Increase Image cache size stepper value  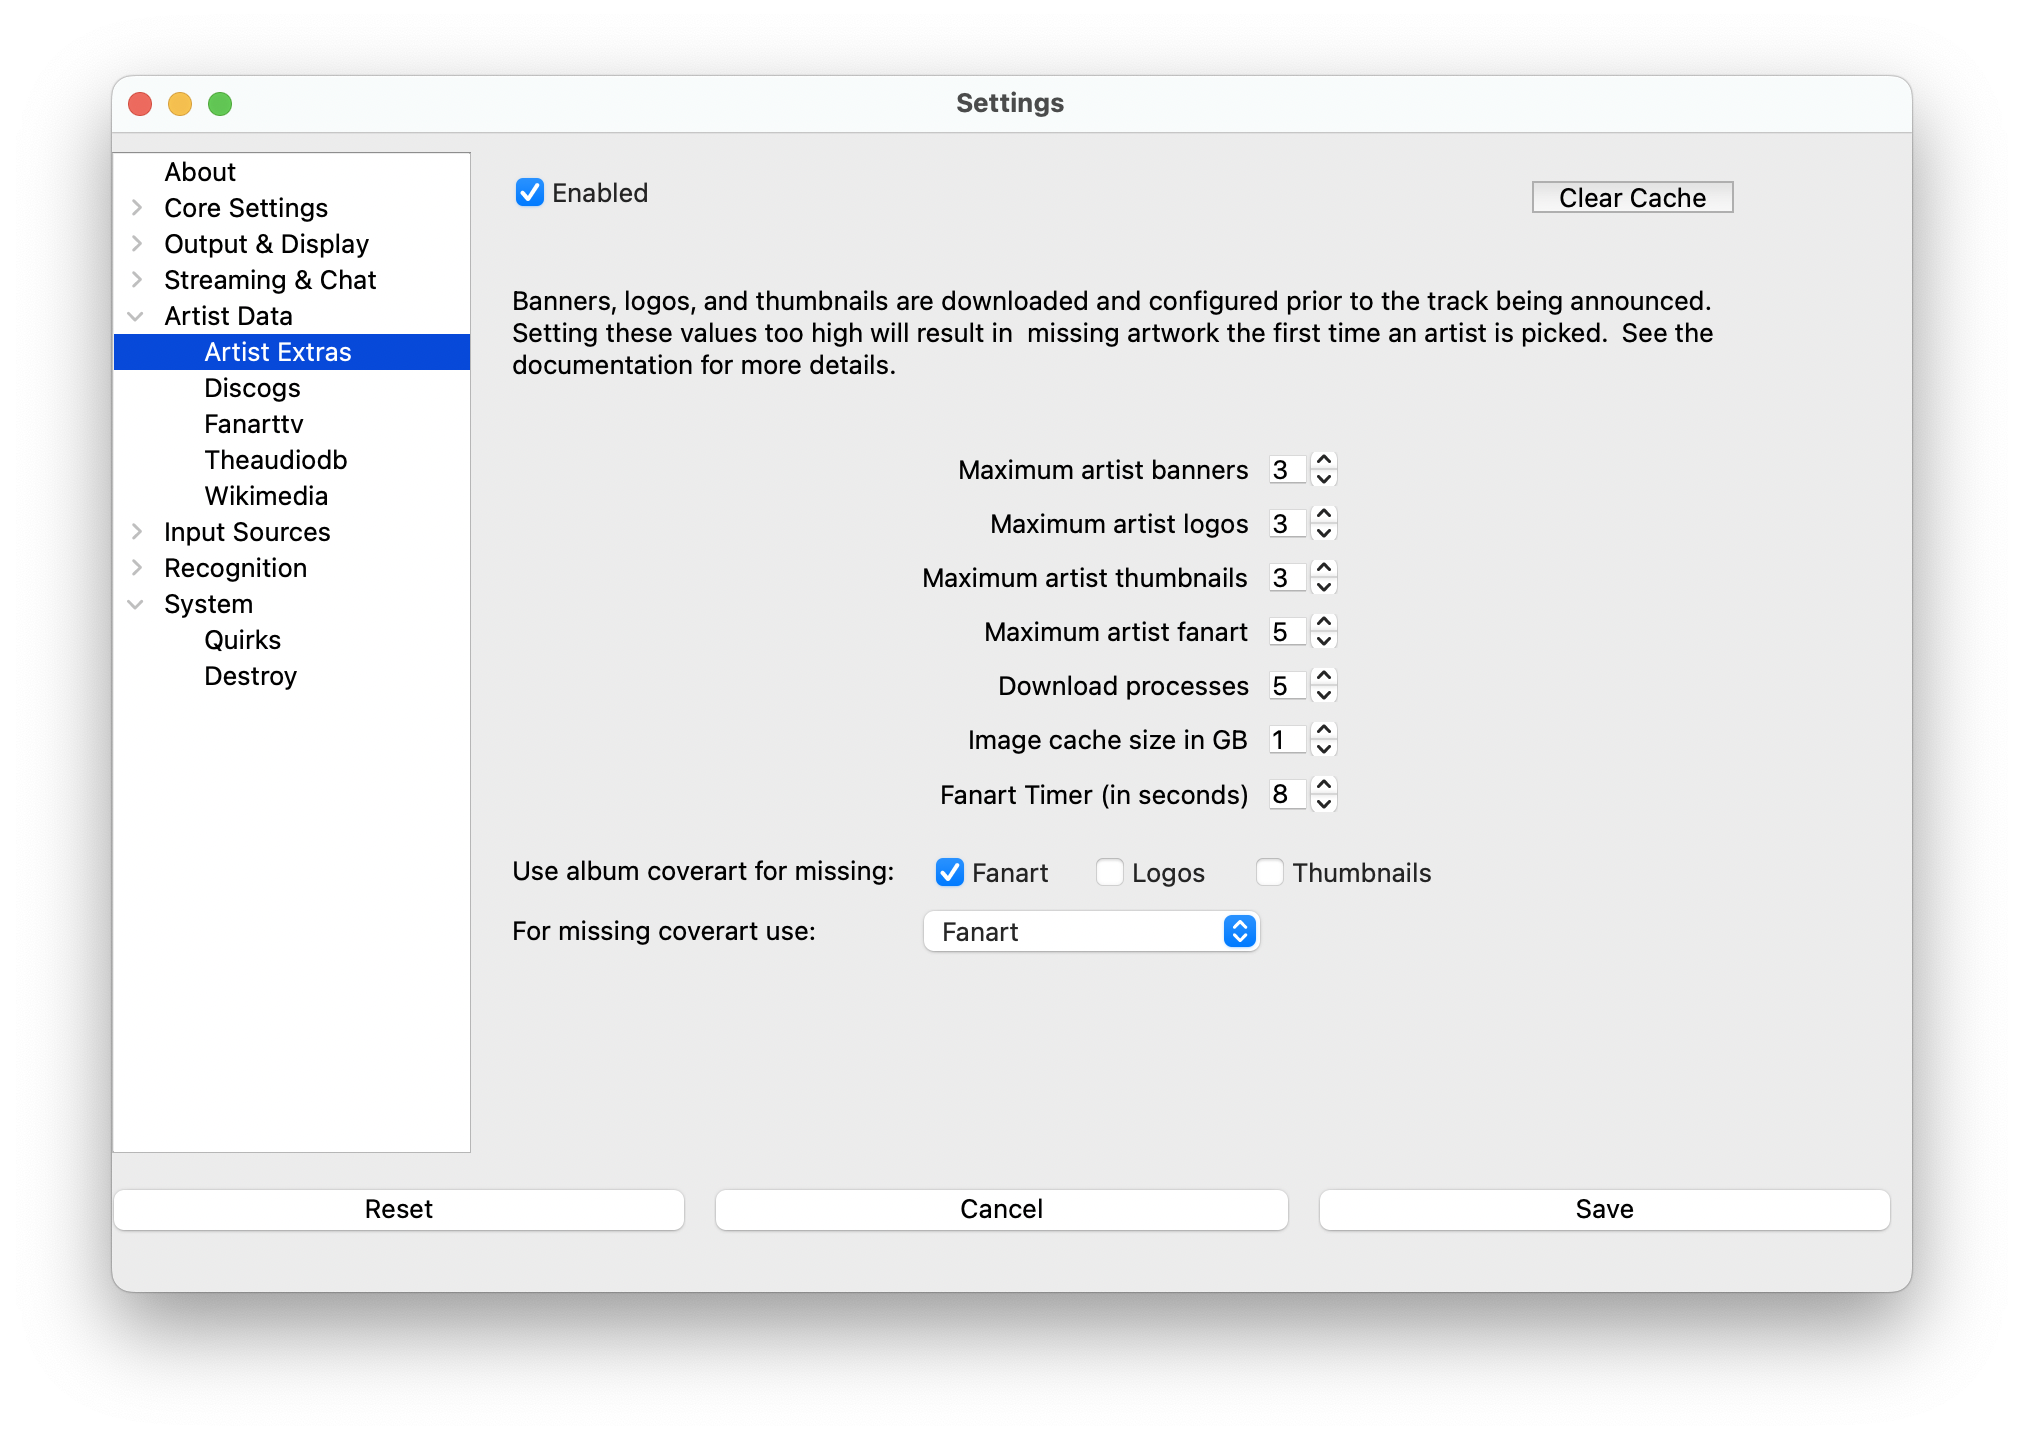pos(1324,731)
